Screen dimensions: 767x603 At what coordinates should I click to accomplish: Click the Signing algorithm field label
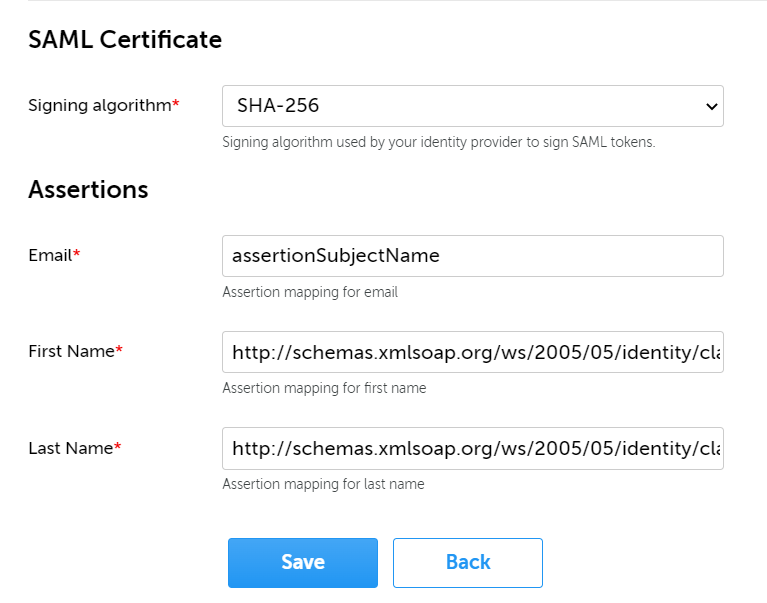point(99,105)
